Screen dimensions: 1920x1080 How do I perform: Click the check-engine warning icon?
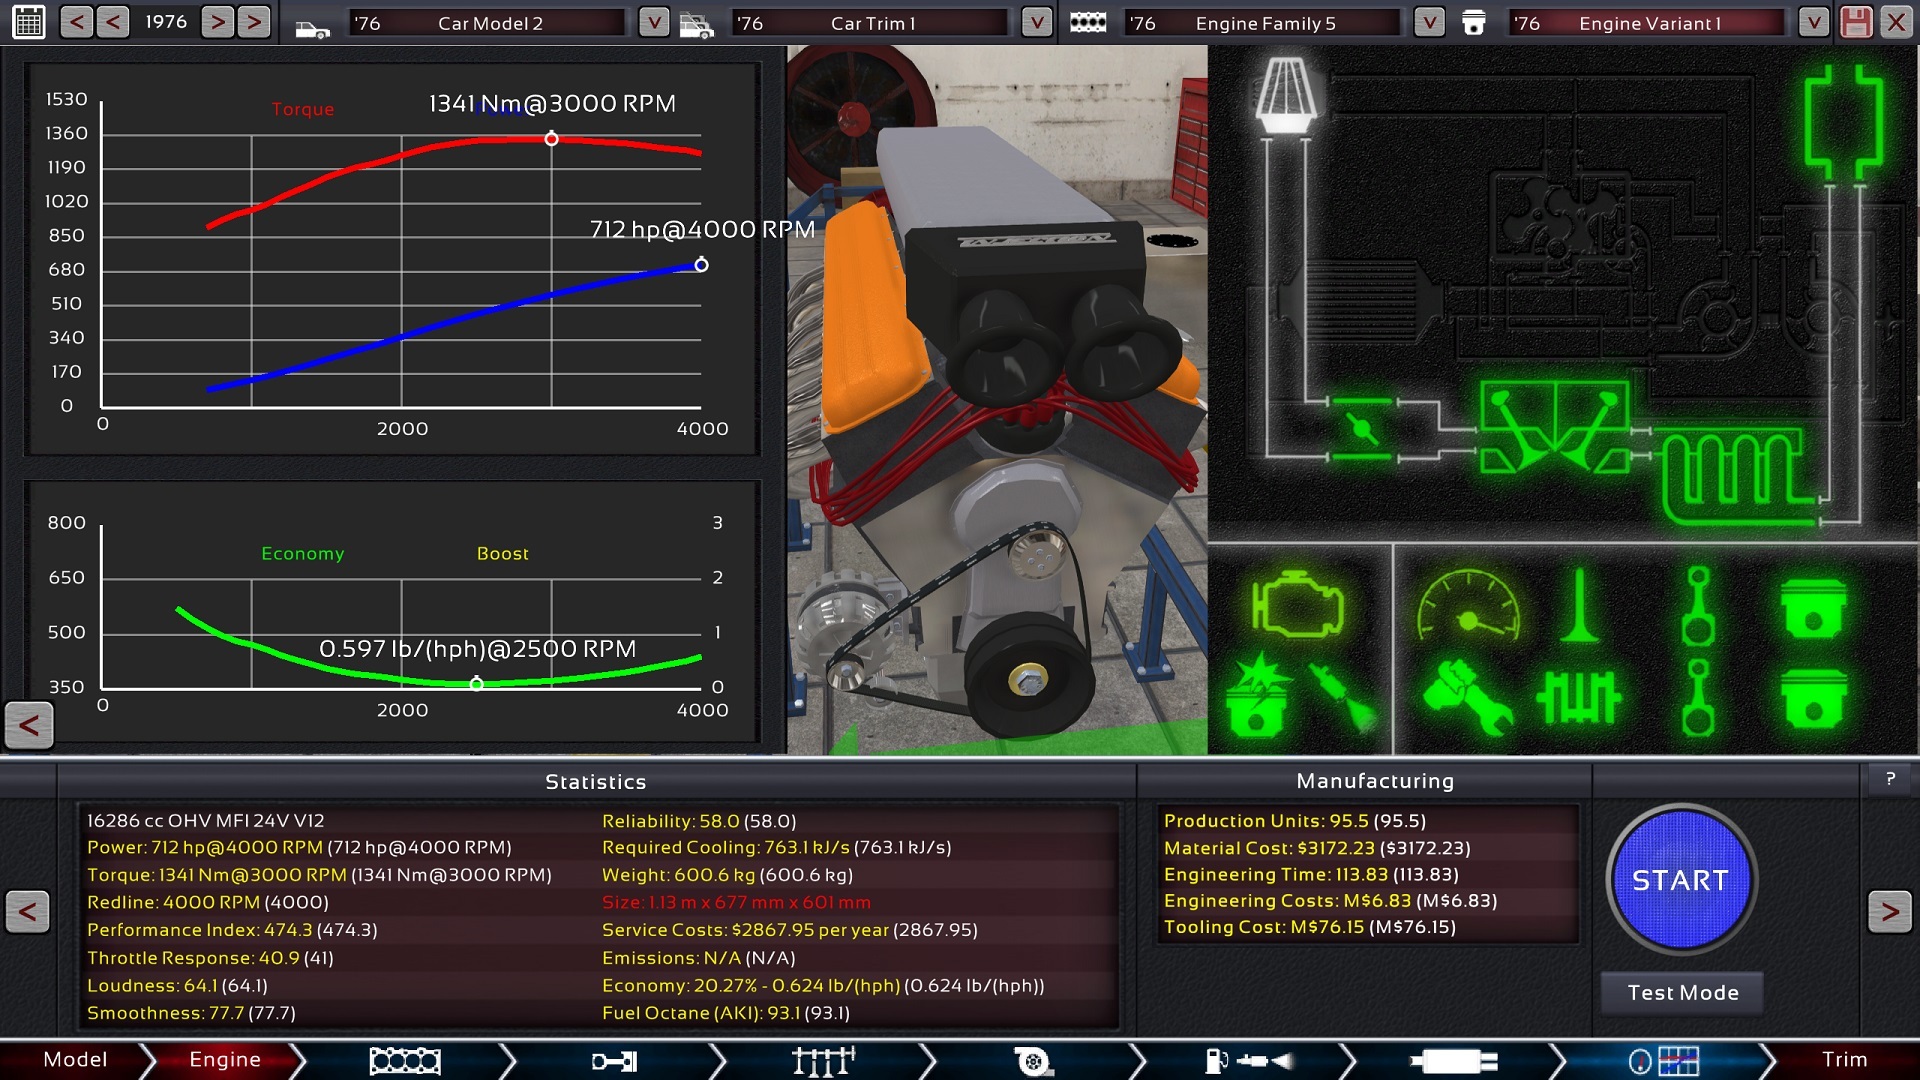click(x=1296, y=605)
